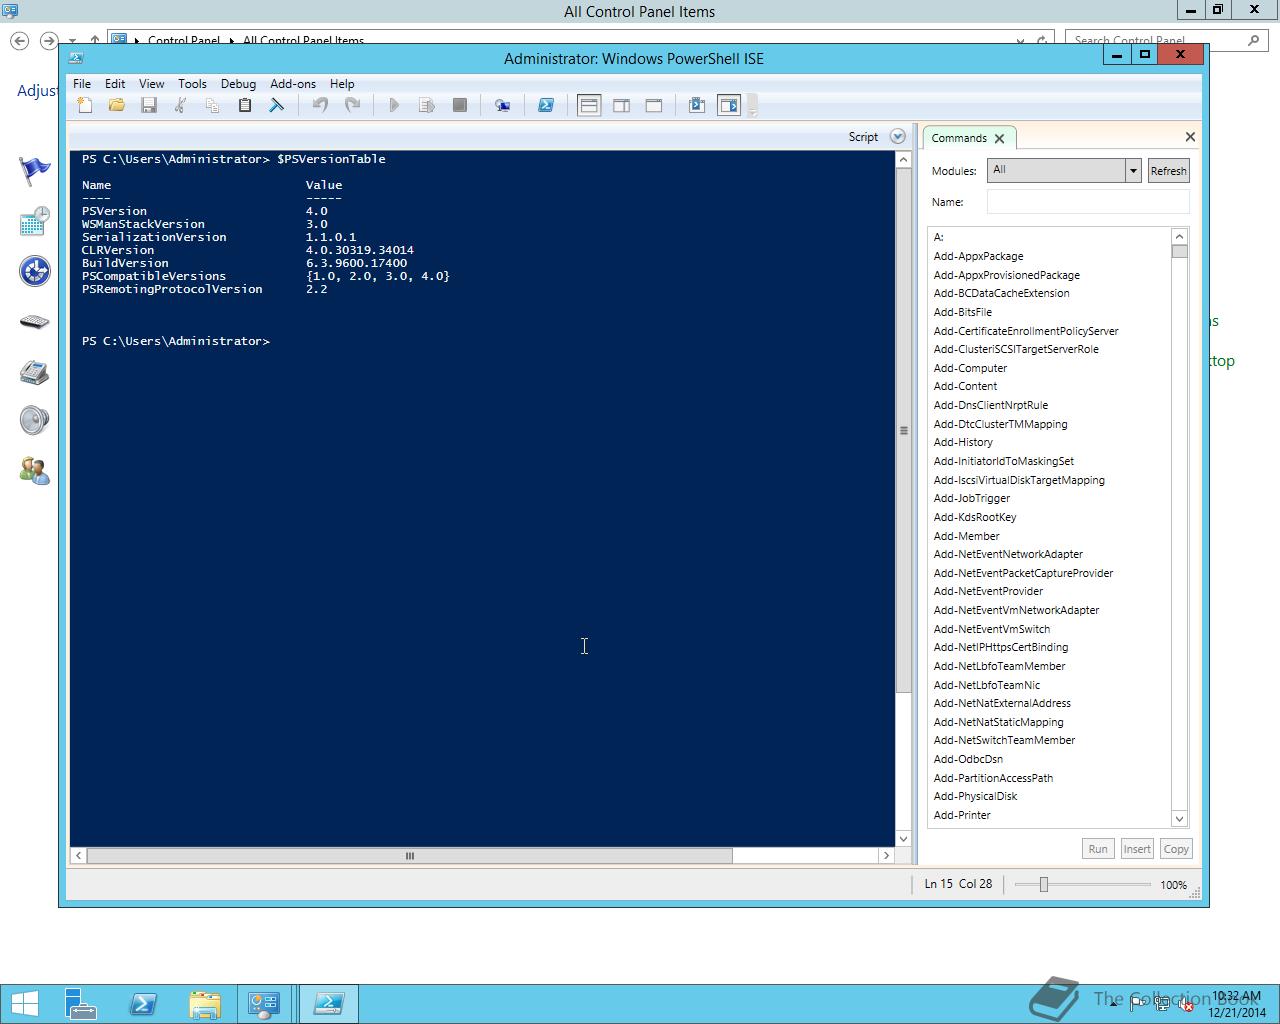Open the View menu
Image resolution: width=1280 pixels, height=1024 pixels.
[x=151, y=84]
